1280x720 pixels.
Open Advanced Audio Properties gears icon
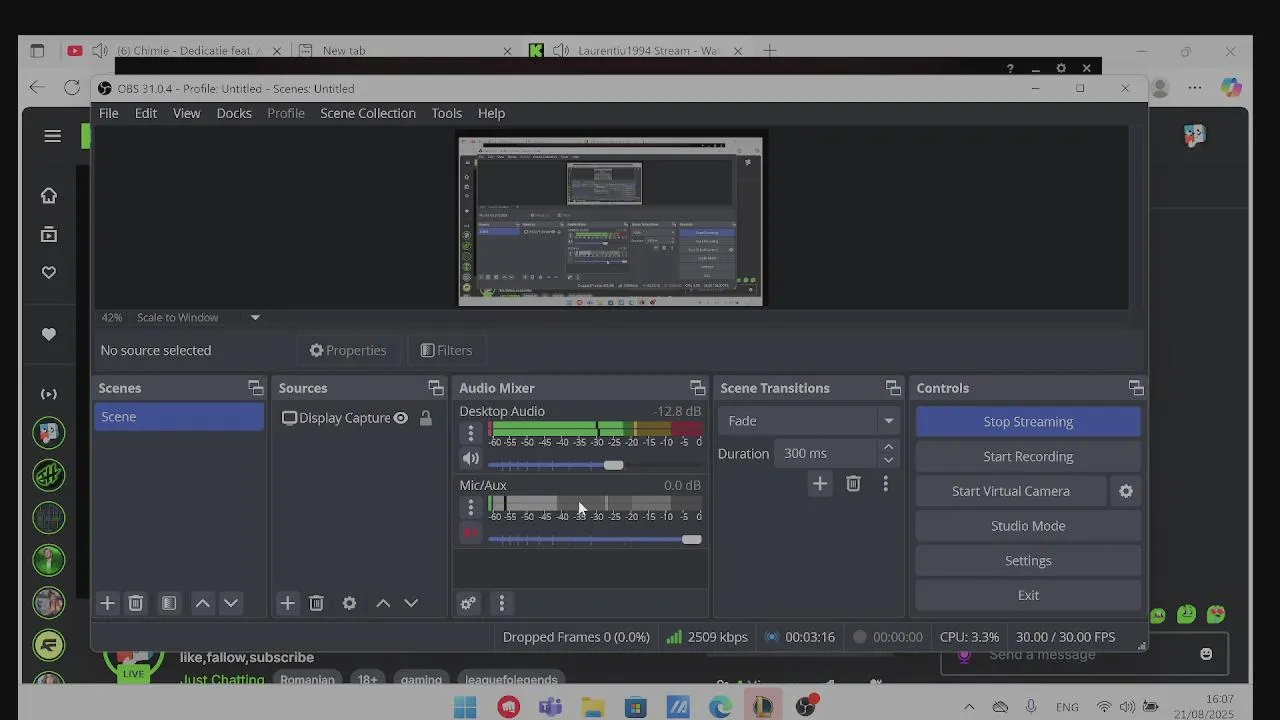pyautogui.click(x=468, y=603)
